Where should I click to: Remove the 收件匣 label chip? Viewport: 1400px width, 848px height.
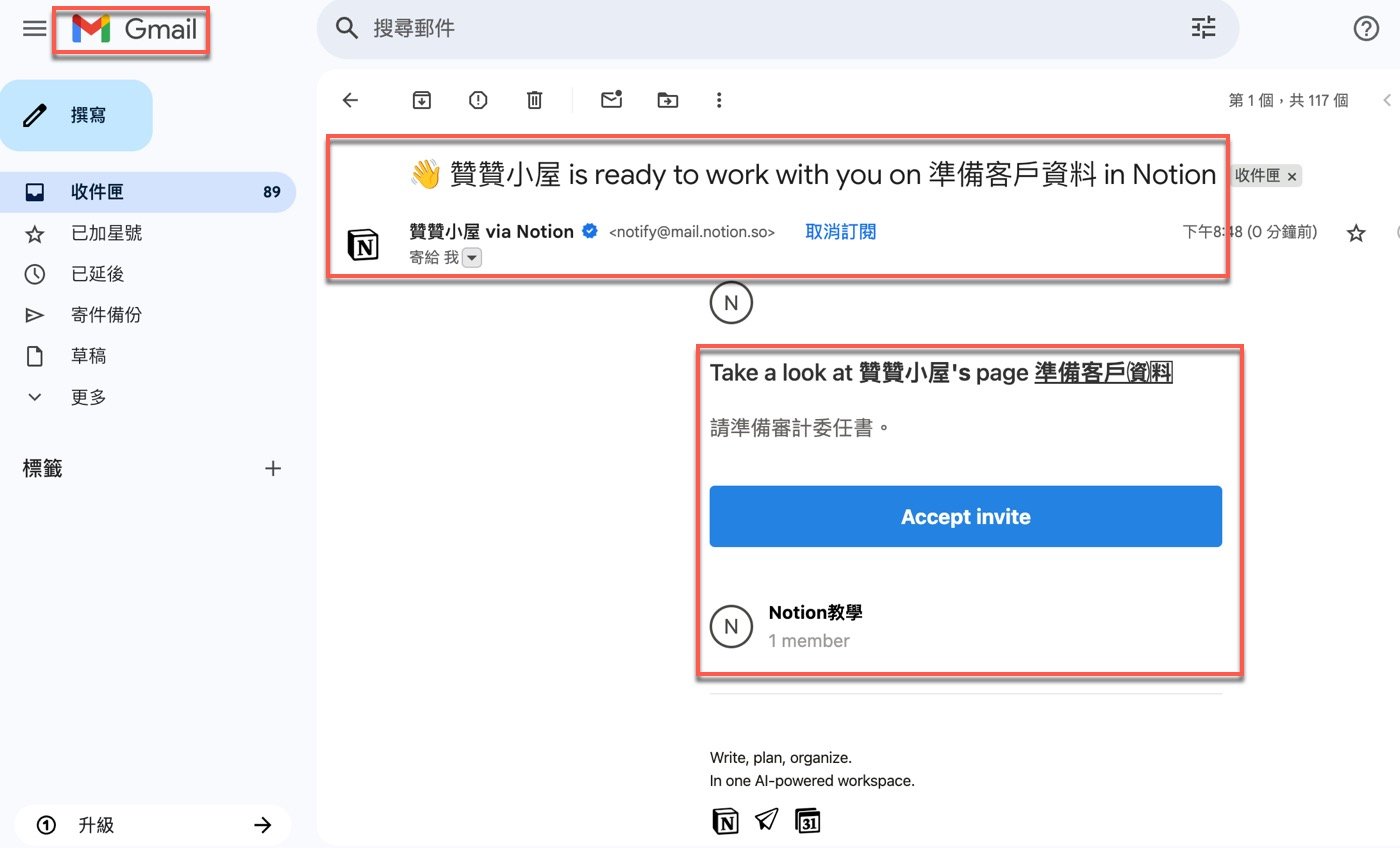click(1292, 176)
